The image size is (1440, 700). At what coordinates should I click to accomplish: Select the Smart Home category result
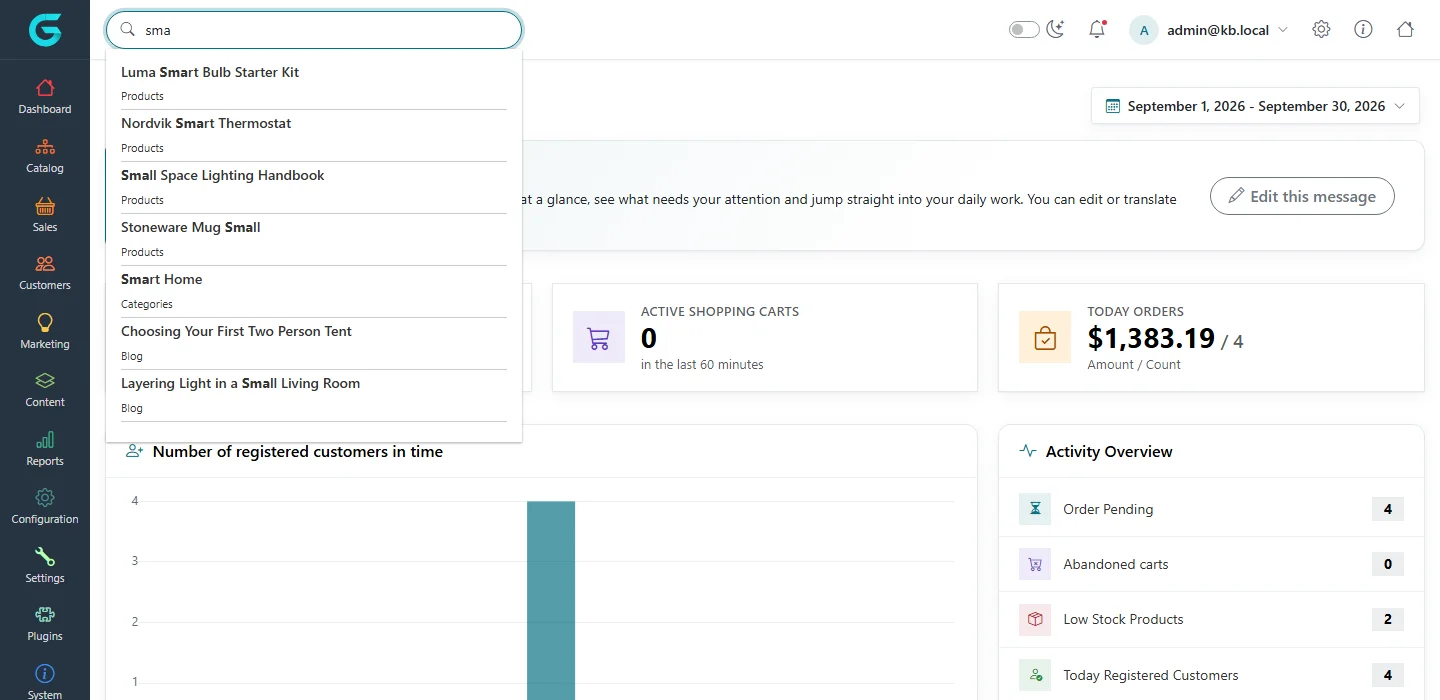coord(314,292)
